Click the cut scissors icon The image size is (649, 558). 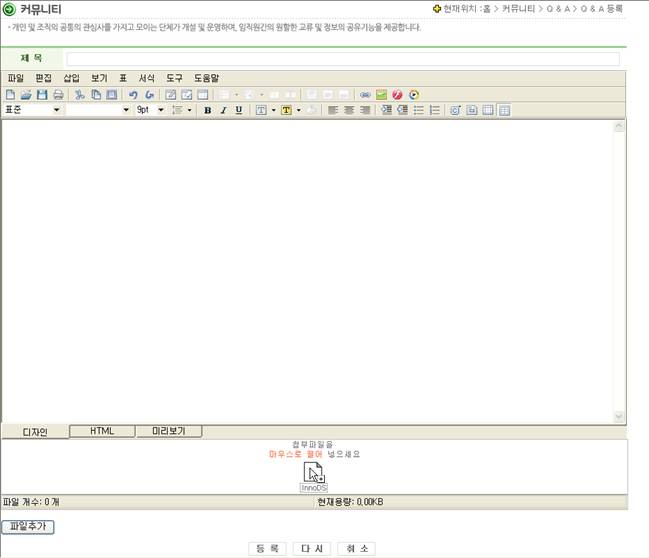(80, 95)
